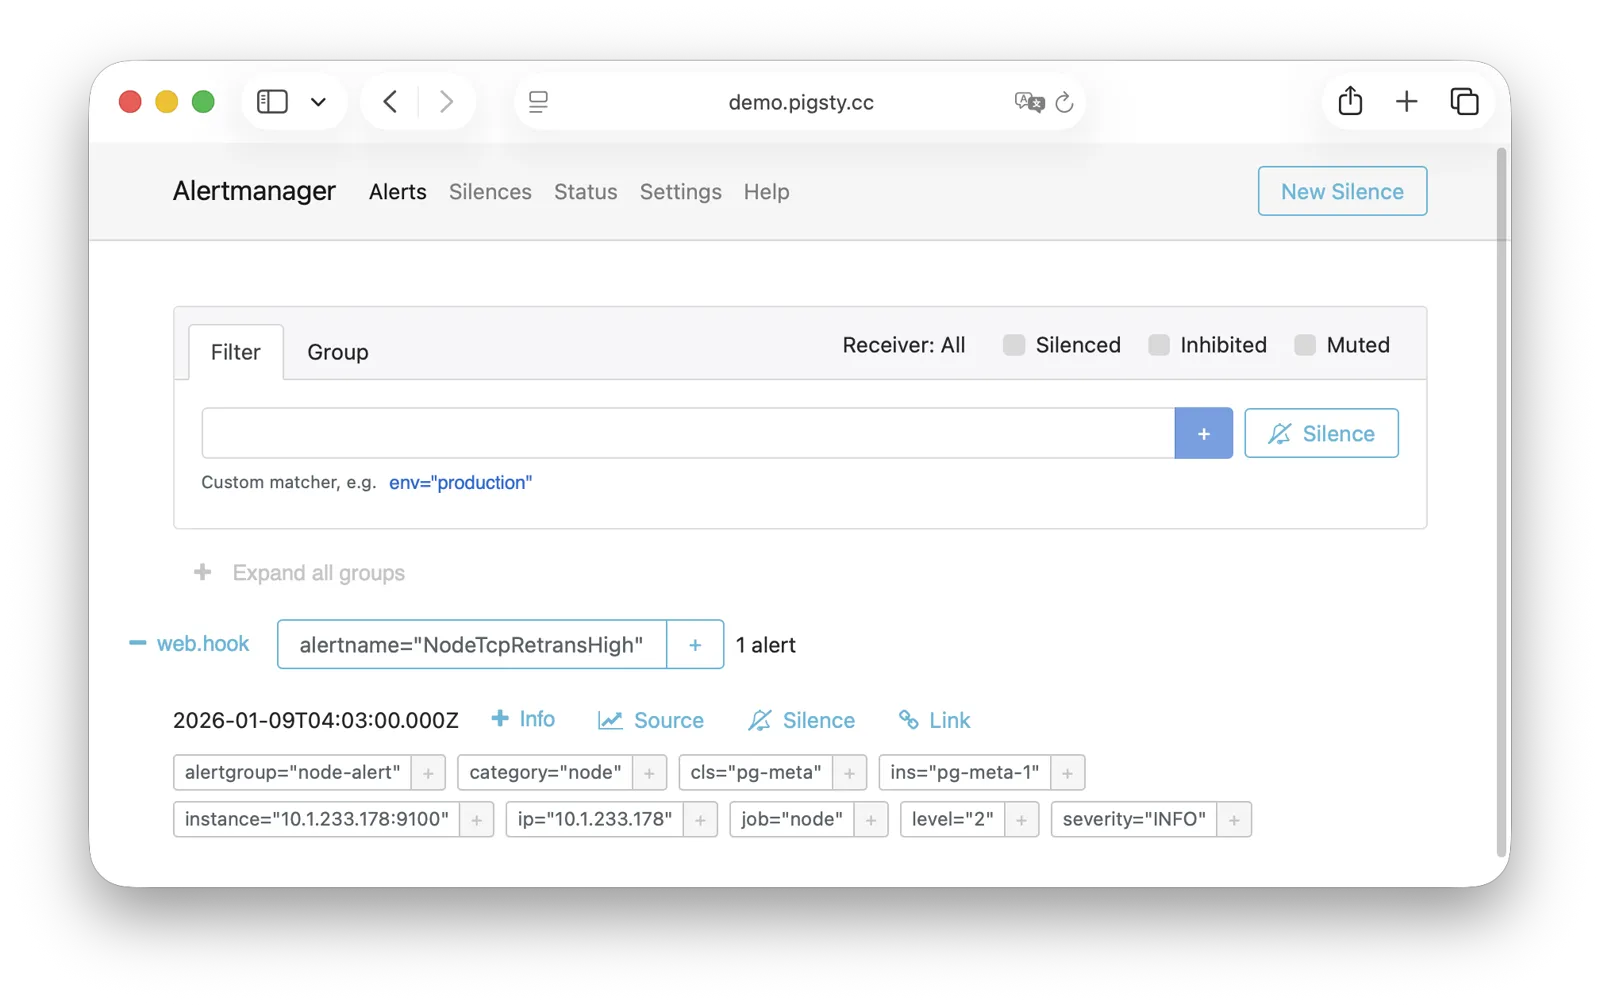Click the New Silence button
1600x1005 pixels.
(x=1341, y=191)
